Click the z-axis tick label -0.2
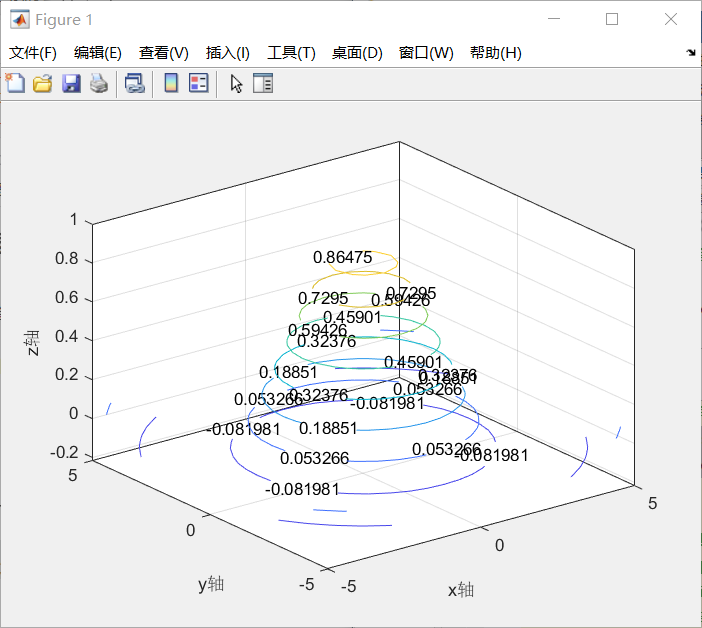Screen dimensions: 702x628 64,453
